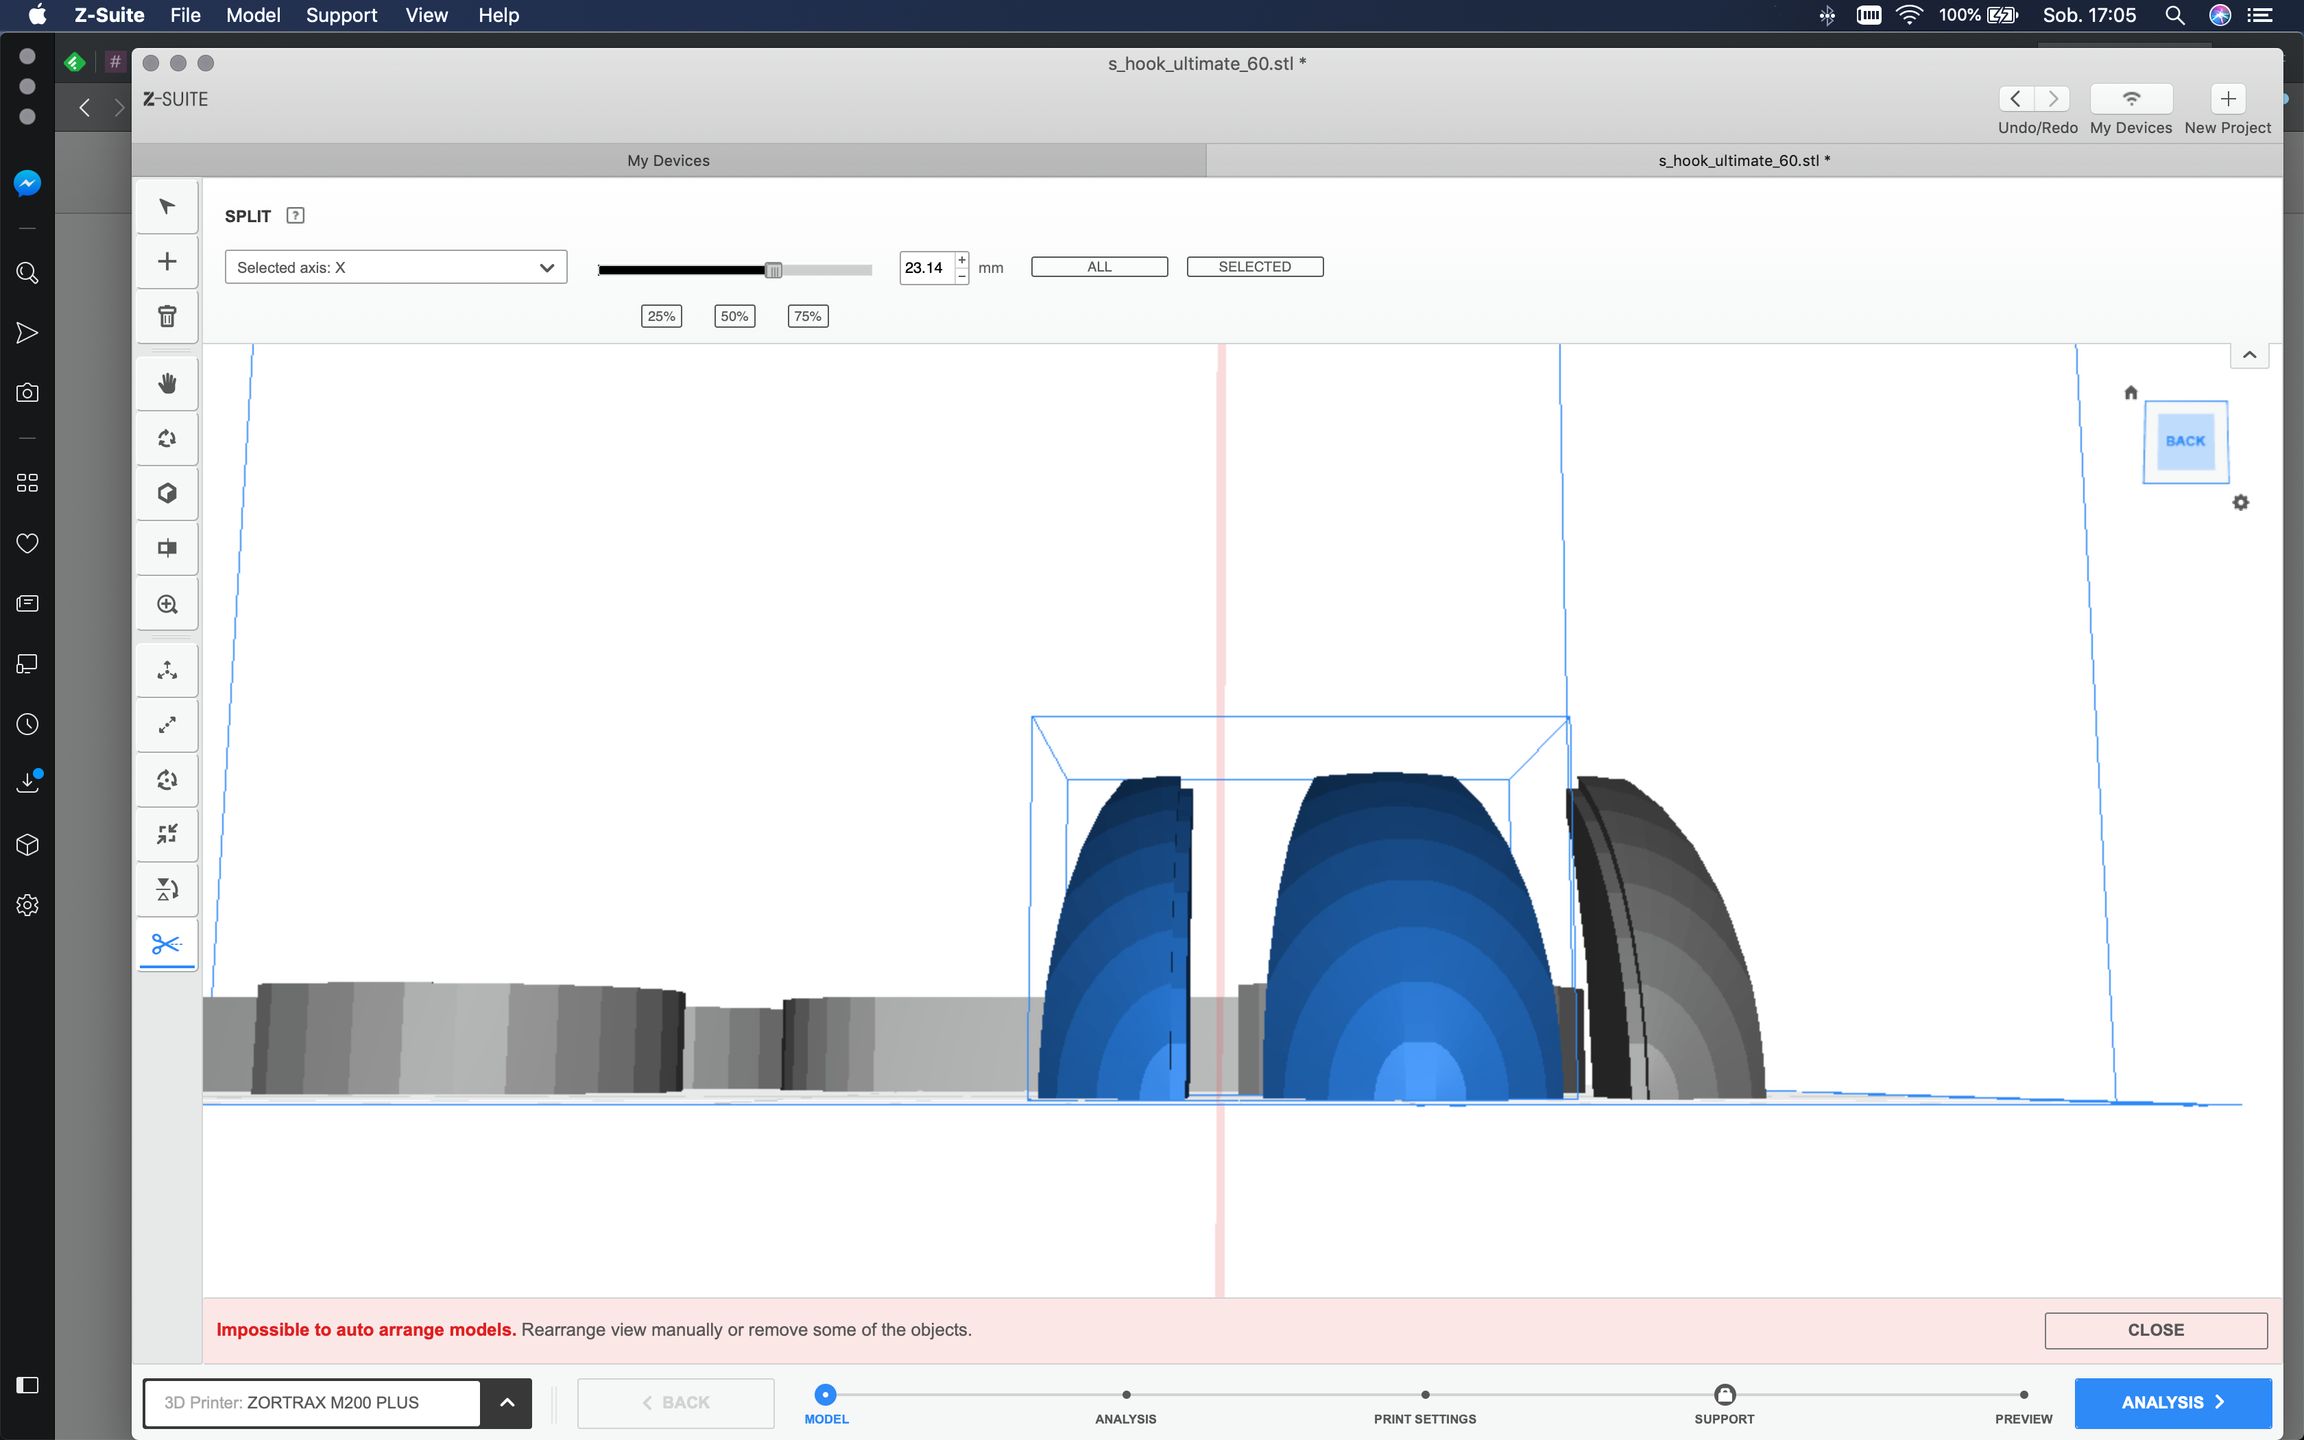Open the Support menu
2304x1440 pixels.
(341, 15)
